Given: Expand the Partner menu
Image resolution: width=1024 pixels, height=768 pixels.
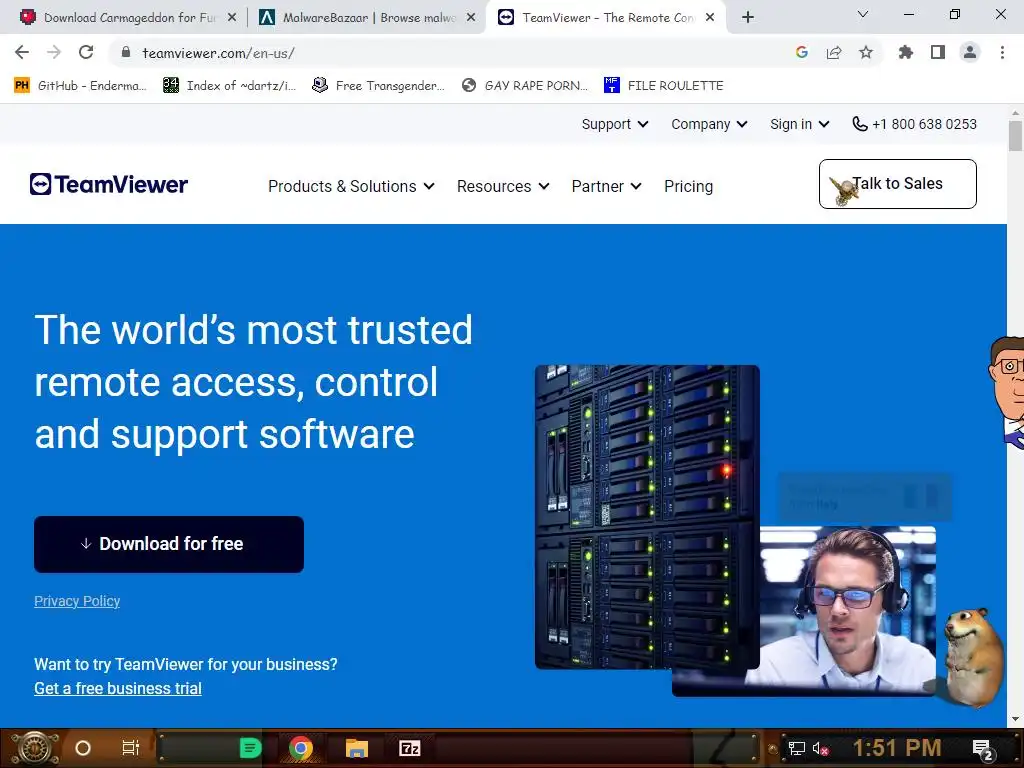Looking at the screenshot, I should (607, 186).
